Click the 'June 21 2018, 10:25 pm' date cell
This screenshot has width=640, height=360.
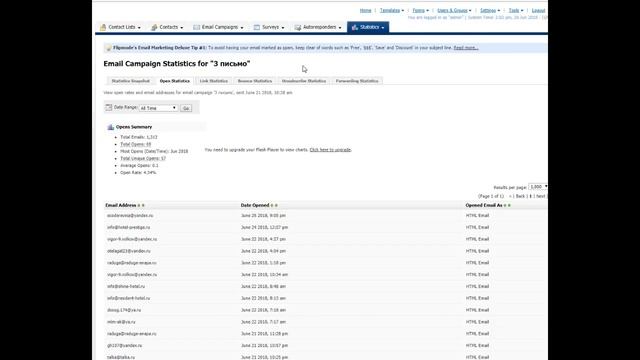(264, 357)
